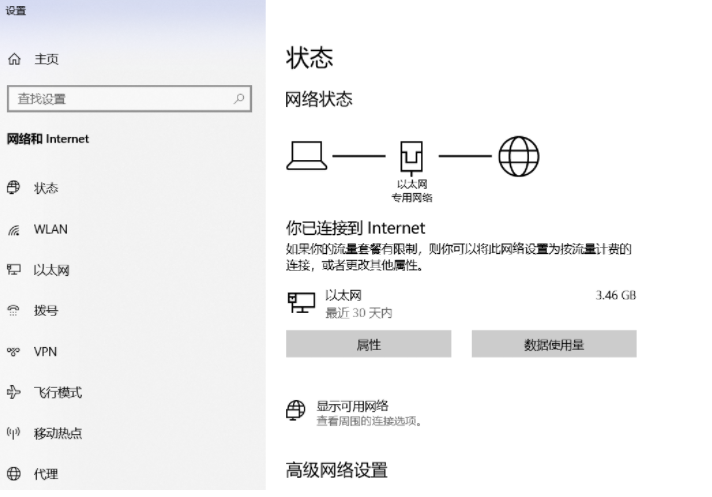Open 数据使用量 data usage button

554,344
